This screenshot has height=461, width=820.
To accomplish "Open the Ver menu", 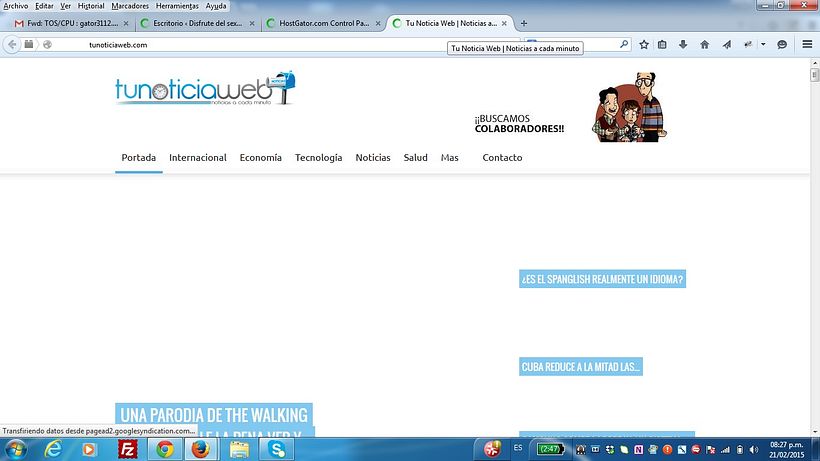I will tap(65, 6).
